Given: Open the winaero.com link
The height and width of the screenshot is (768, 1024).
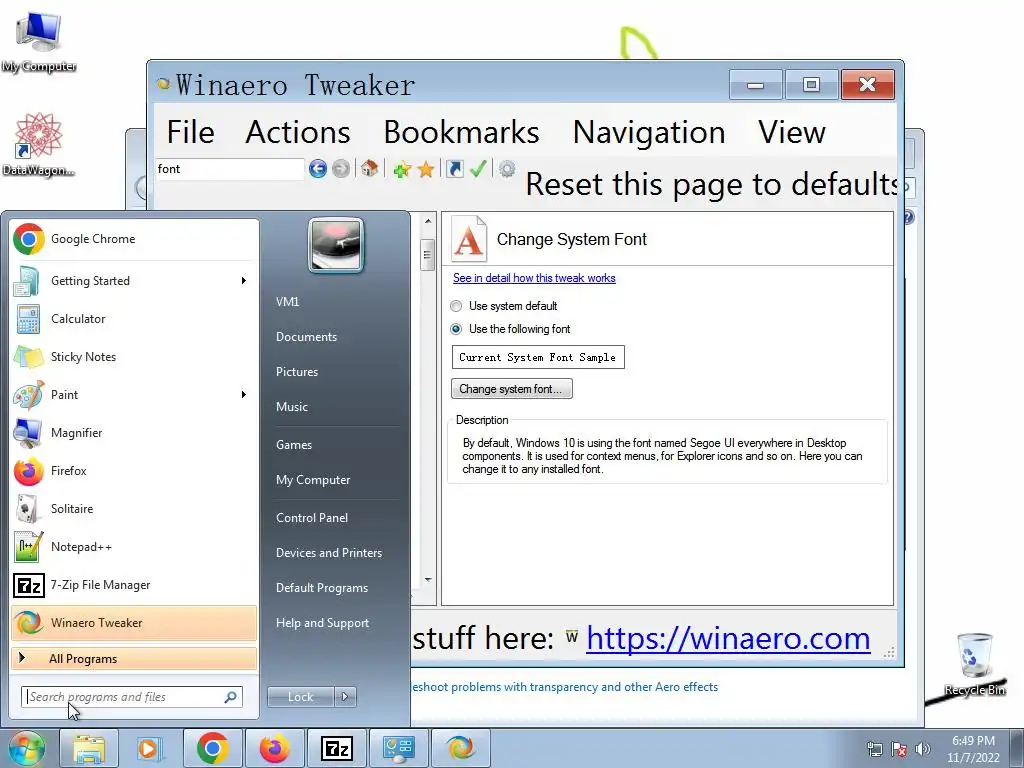Looking at the screenshot, I should click(728, 639).
